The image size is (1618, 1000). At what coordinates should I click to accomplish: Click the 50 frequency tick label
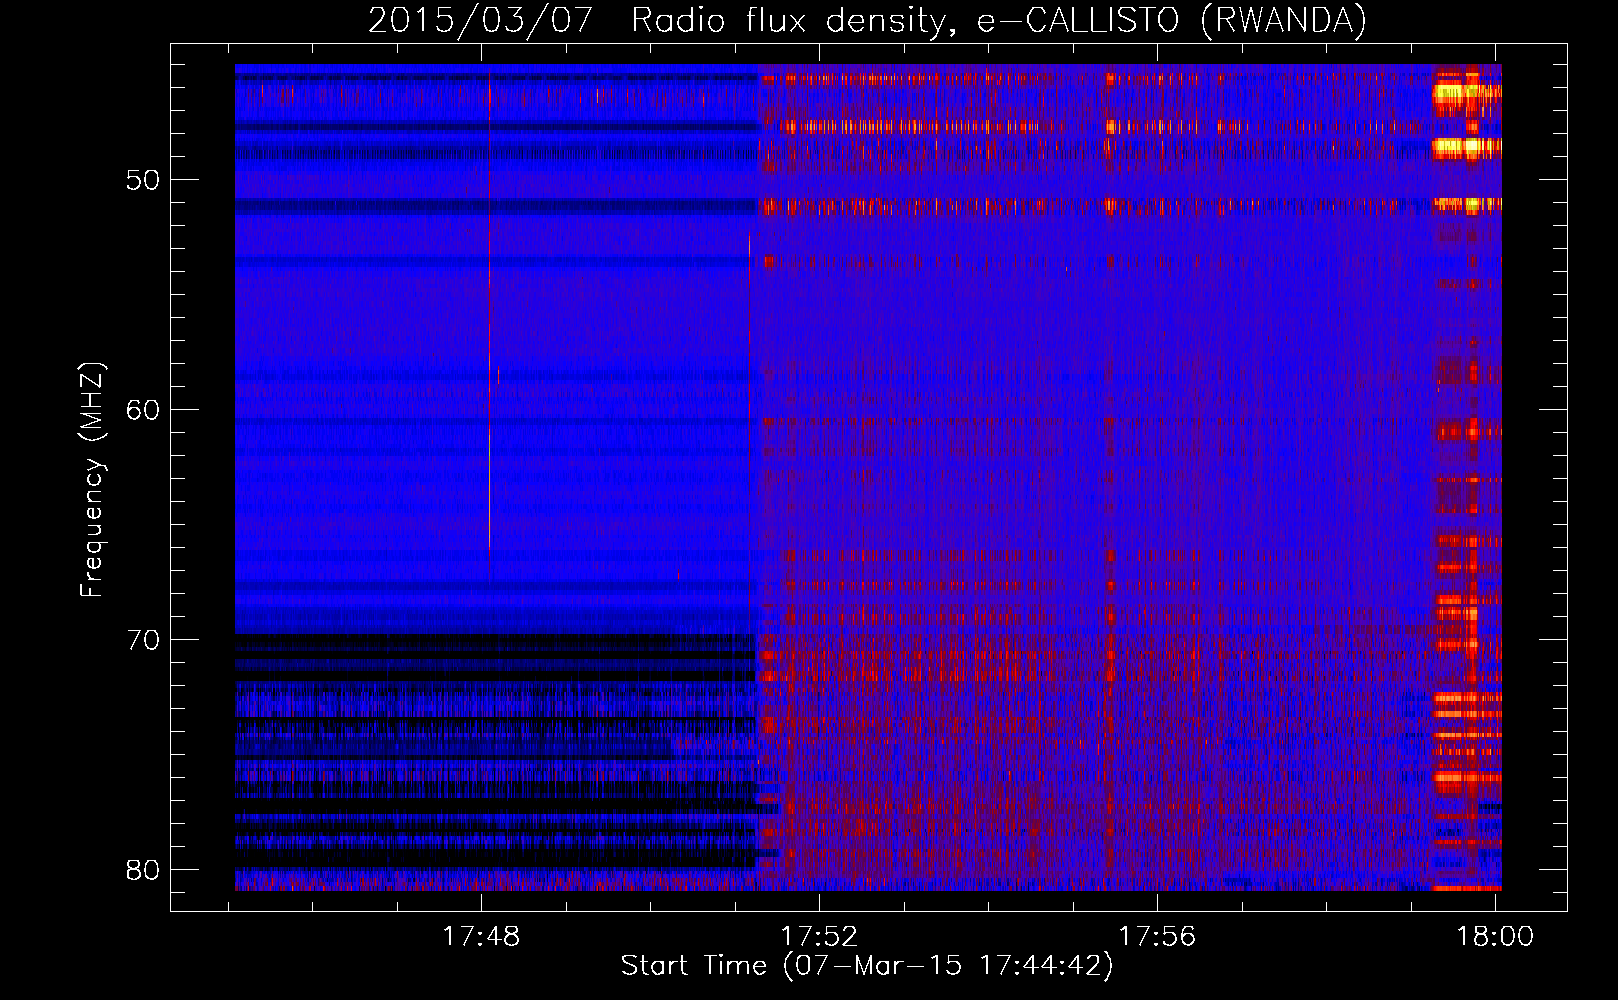(x=143, y=180)
